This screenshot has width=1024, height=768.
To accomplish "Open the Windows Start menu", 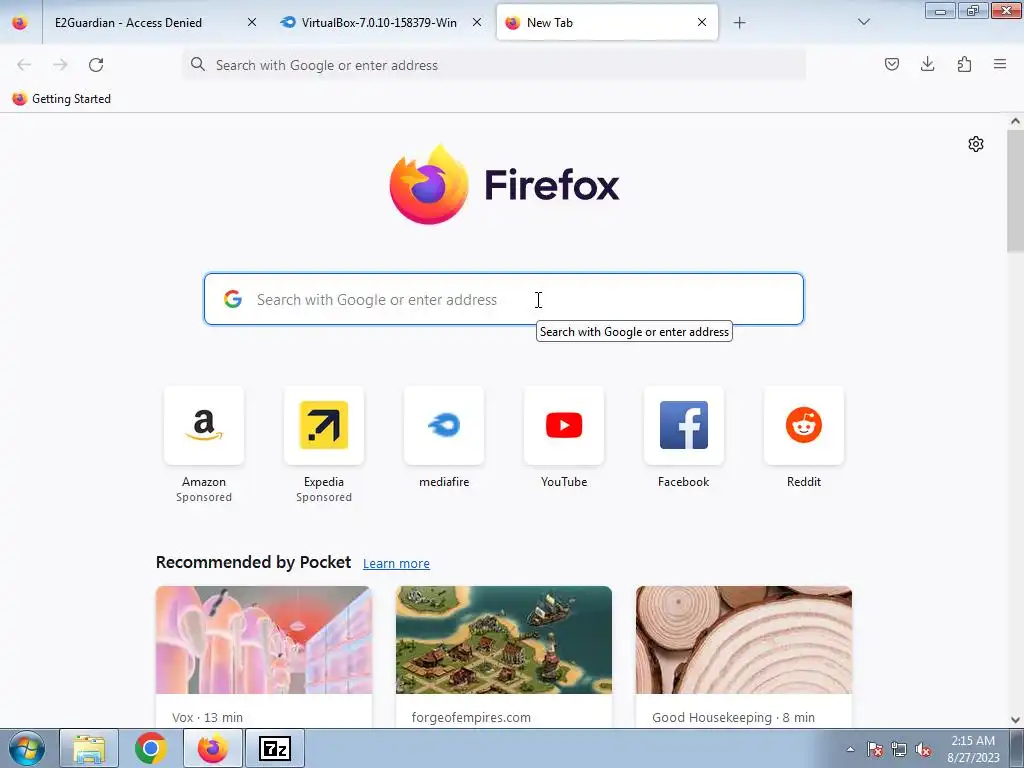I will [x=27, y=748].
